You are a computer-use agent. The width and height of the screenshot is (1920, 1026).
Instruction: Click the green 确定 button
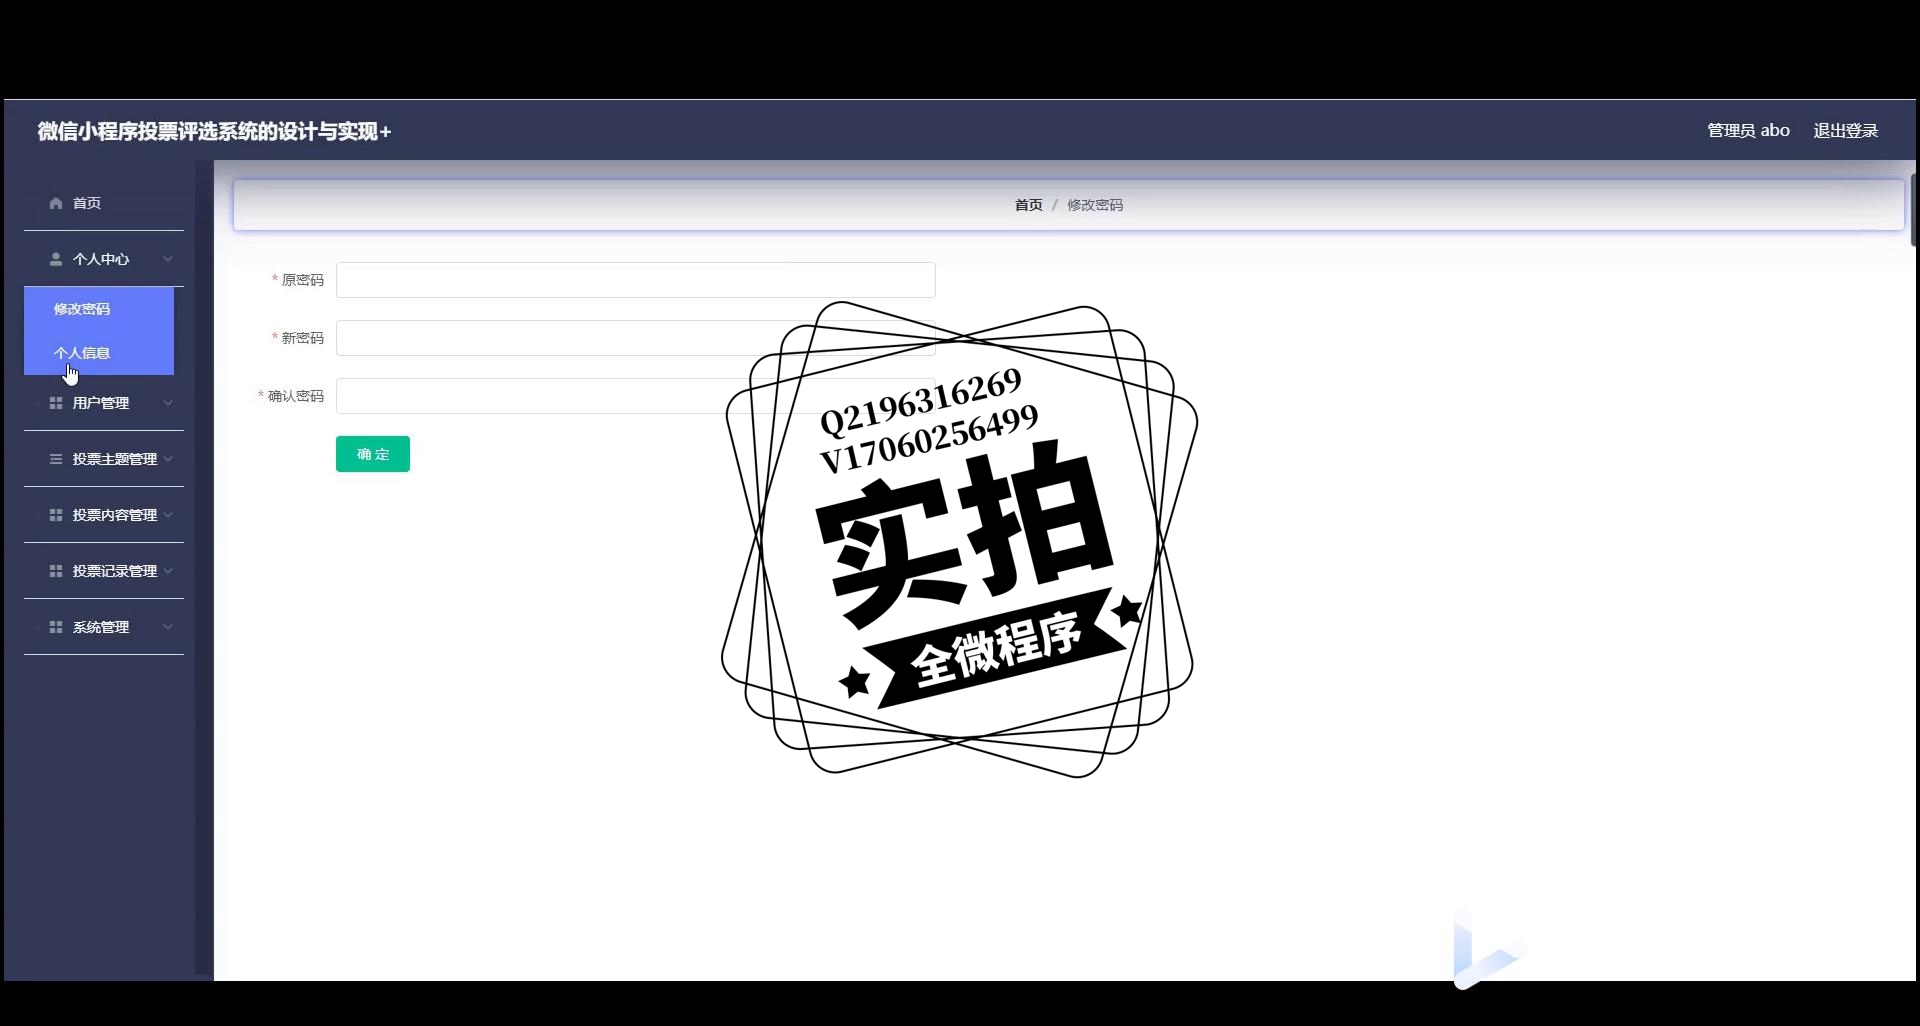click(373, 454)
